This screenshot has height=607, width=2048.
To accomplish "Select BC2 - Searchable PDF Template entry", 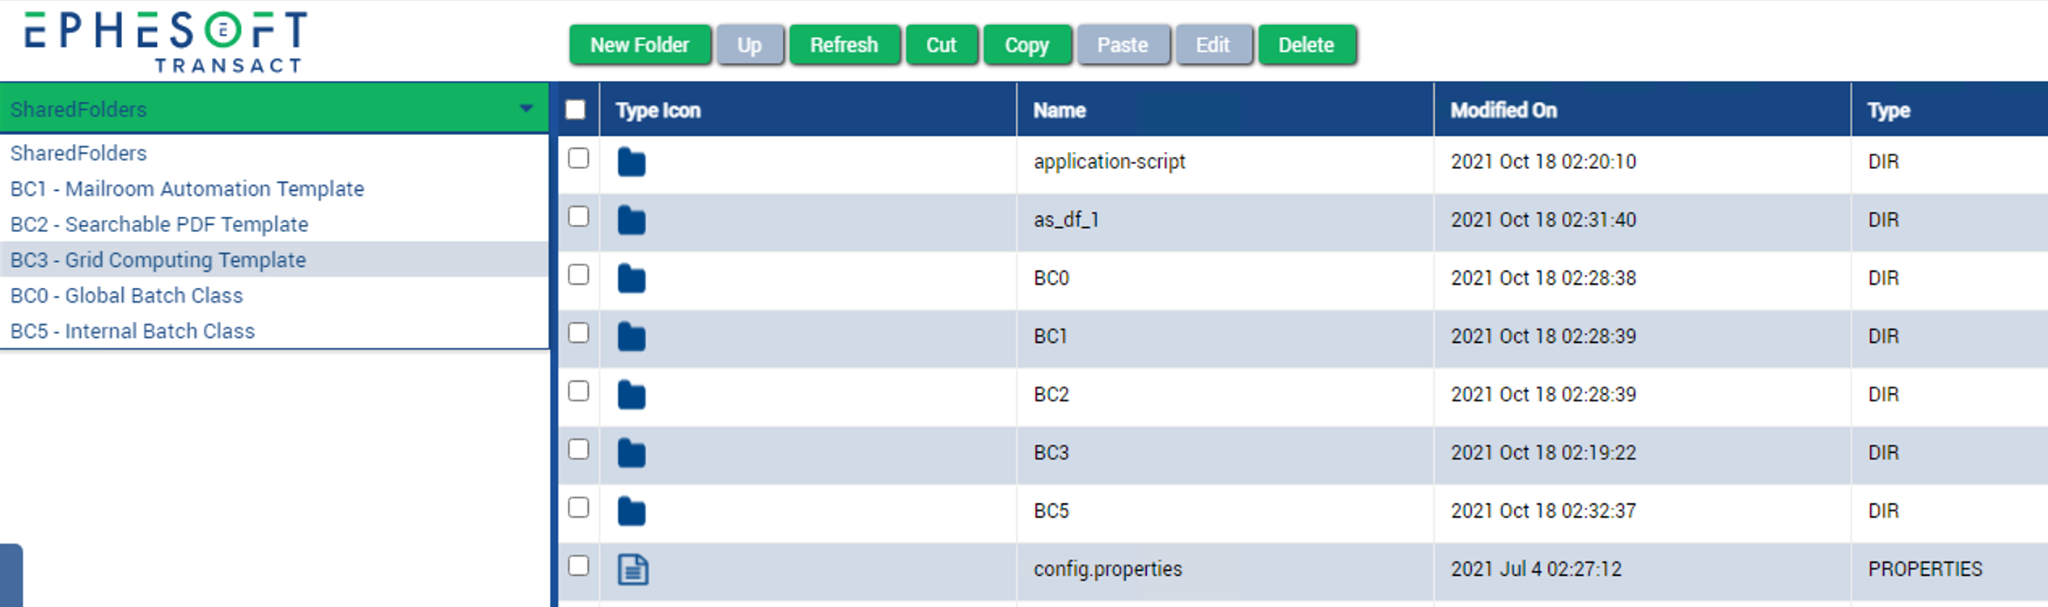I will 159,225.
